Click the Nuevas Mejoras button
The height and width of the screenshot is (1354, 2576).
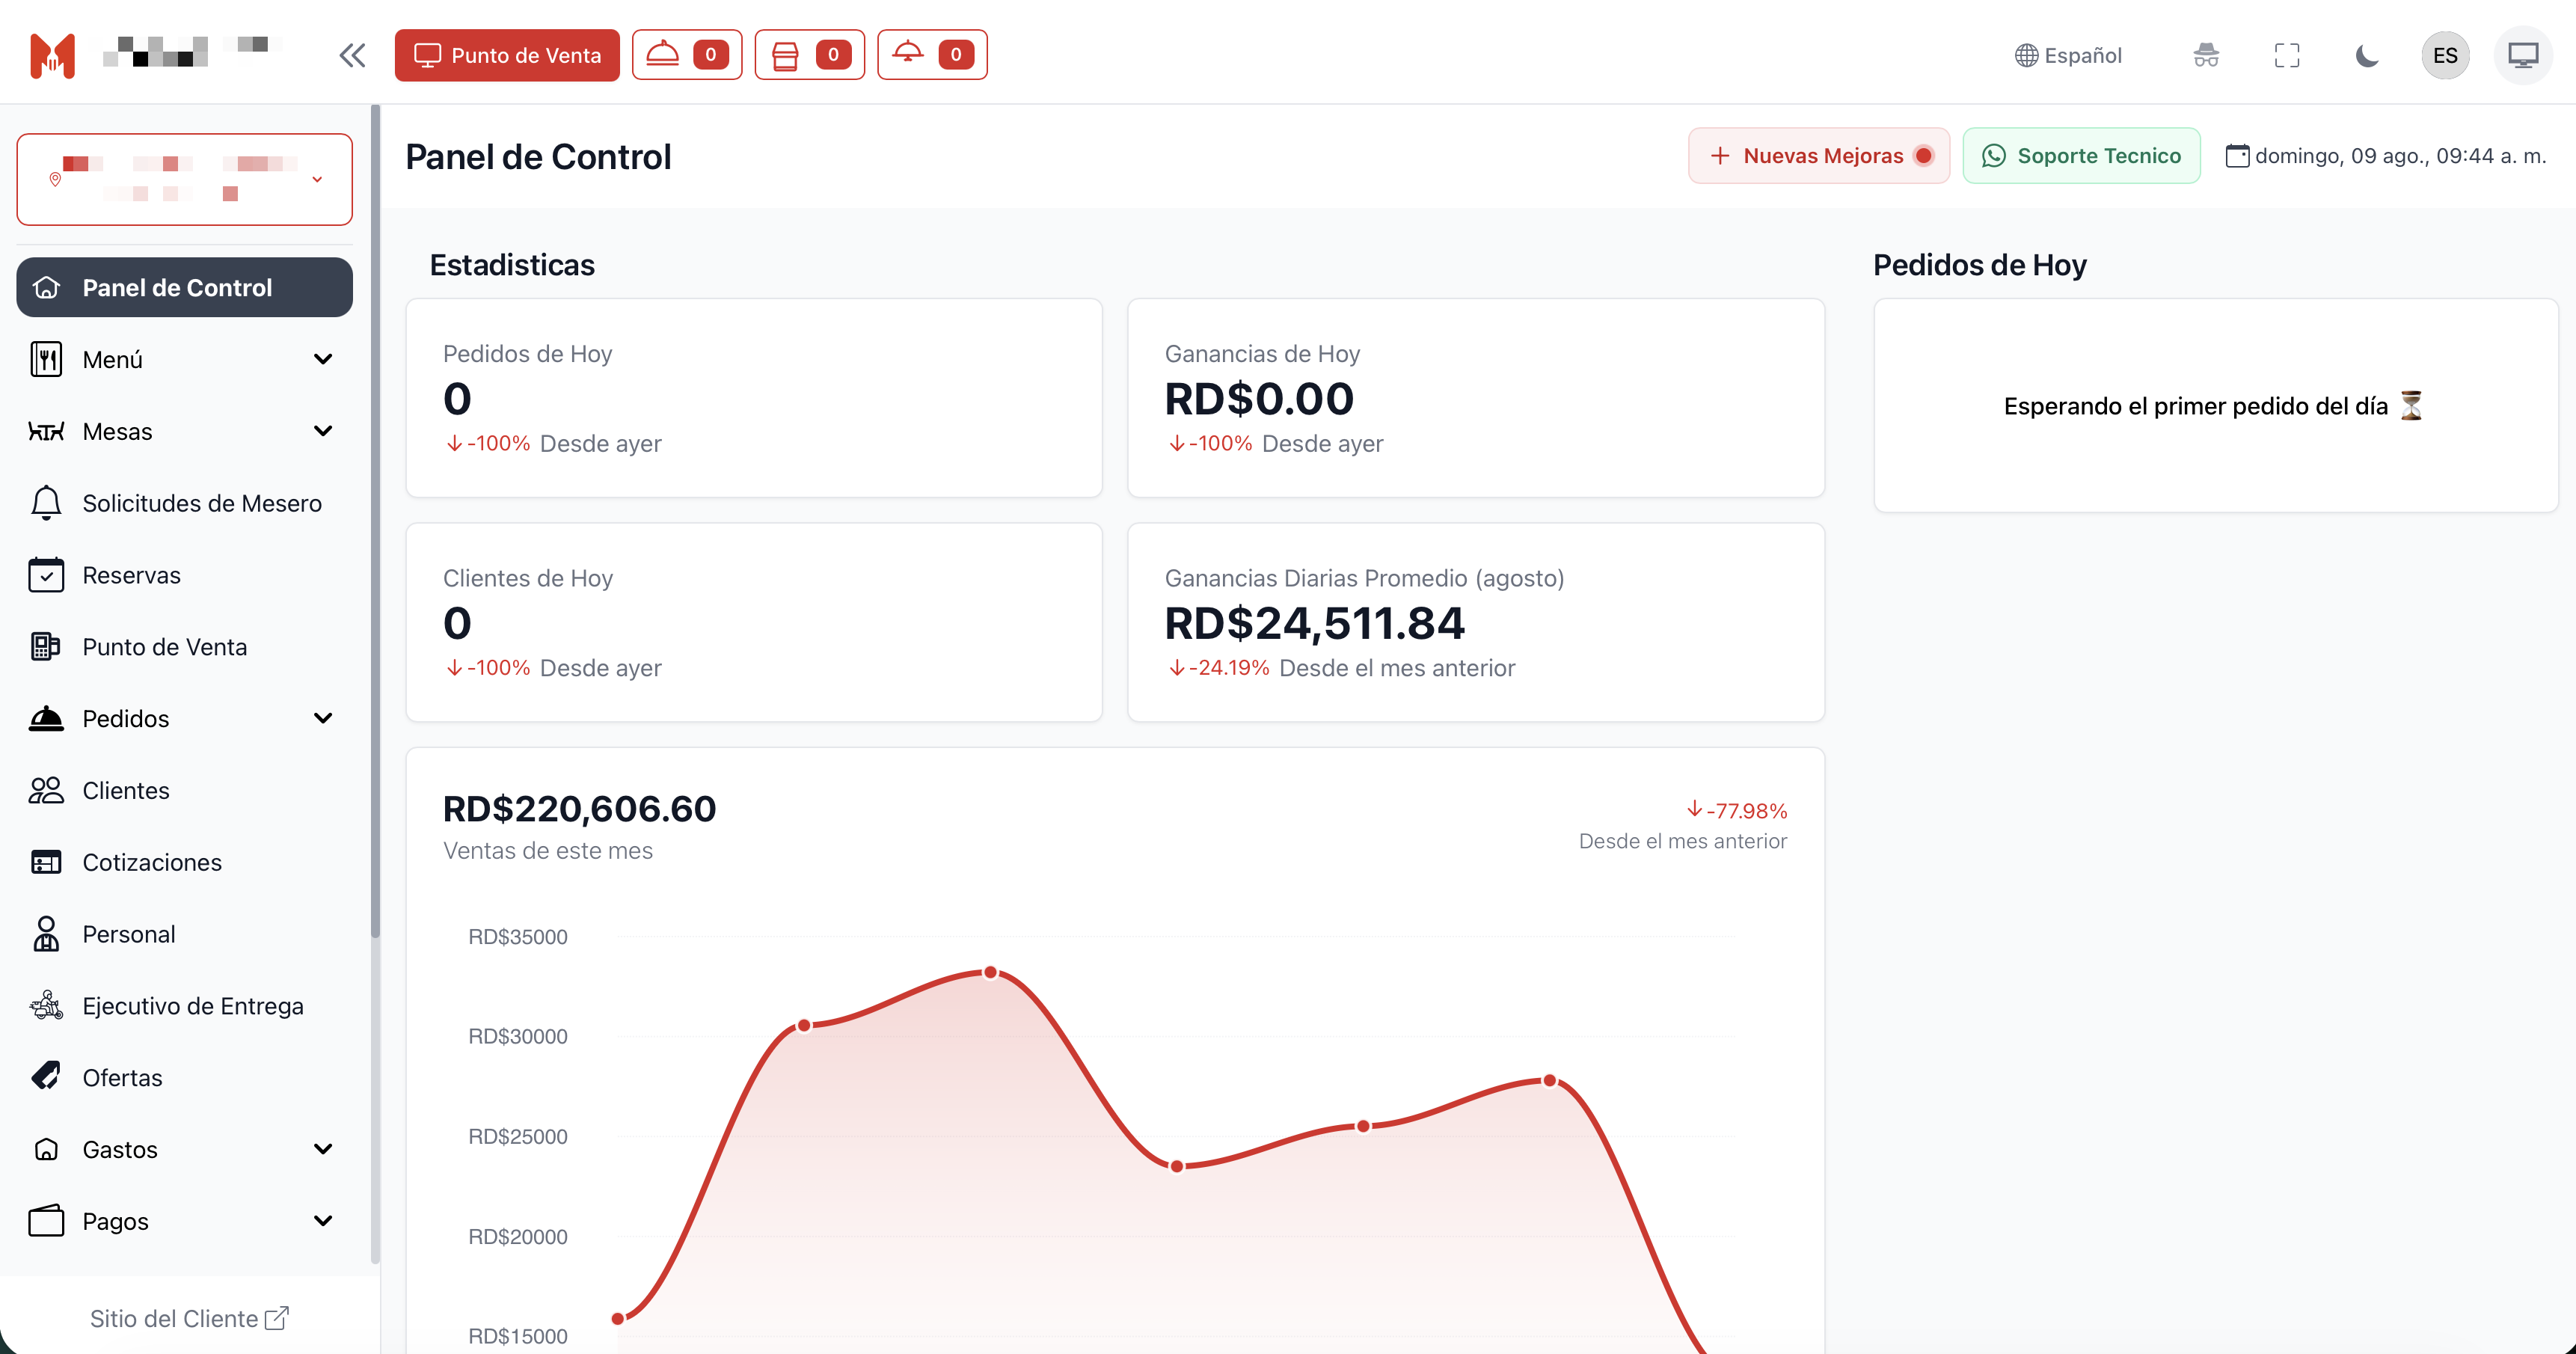pyautogui.click(x=1819, y=156)
